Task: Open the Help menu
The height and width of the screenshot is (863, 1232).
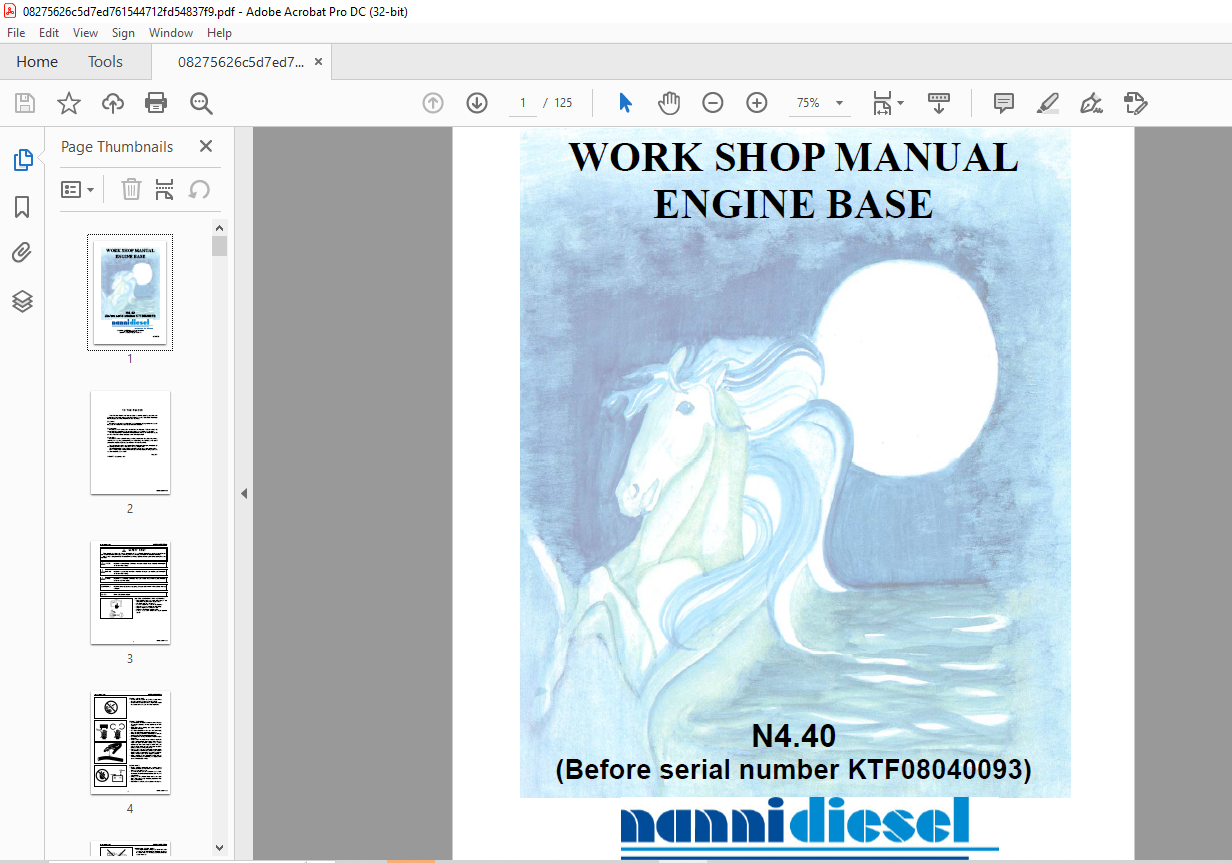Action: point(219,33)
